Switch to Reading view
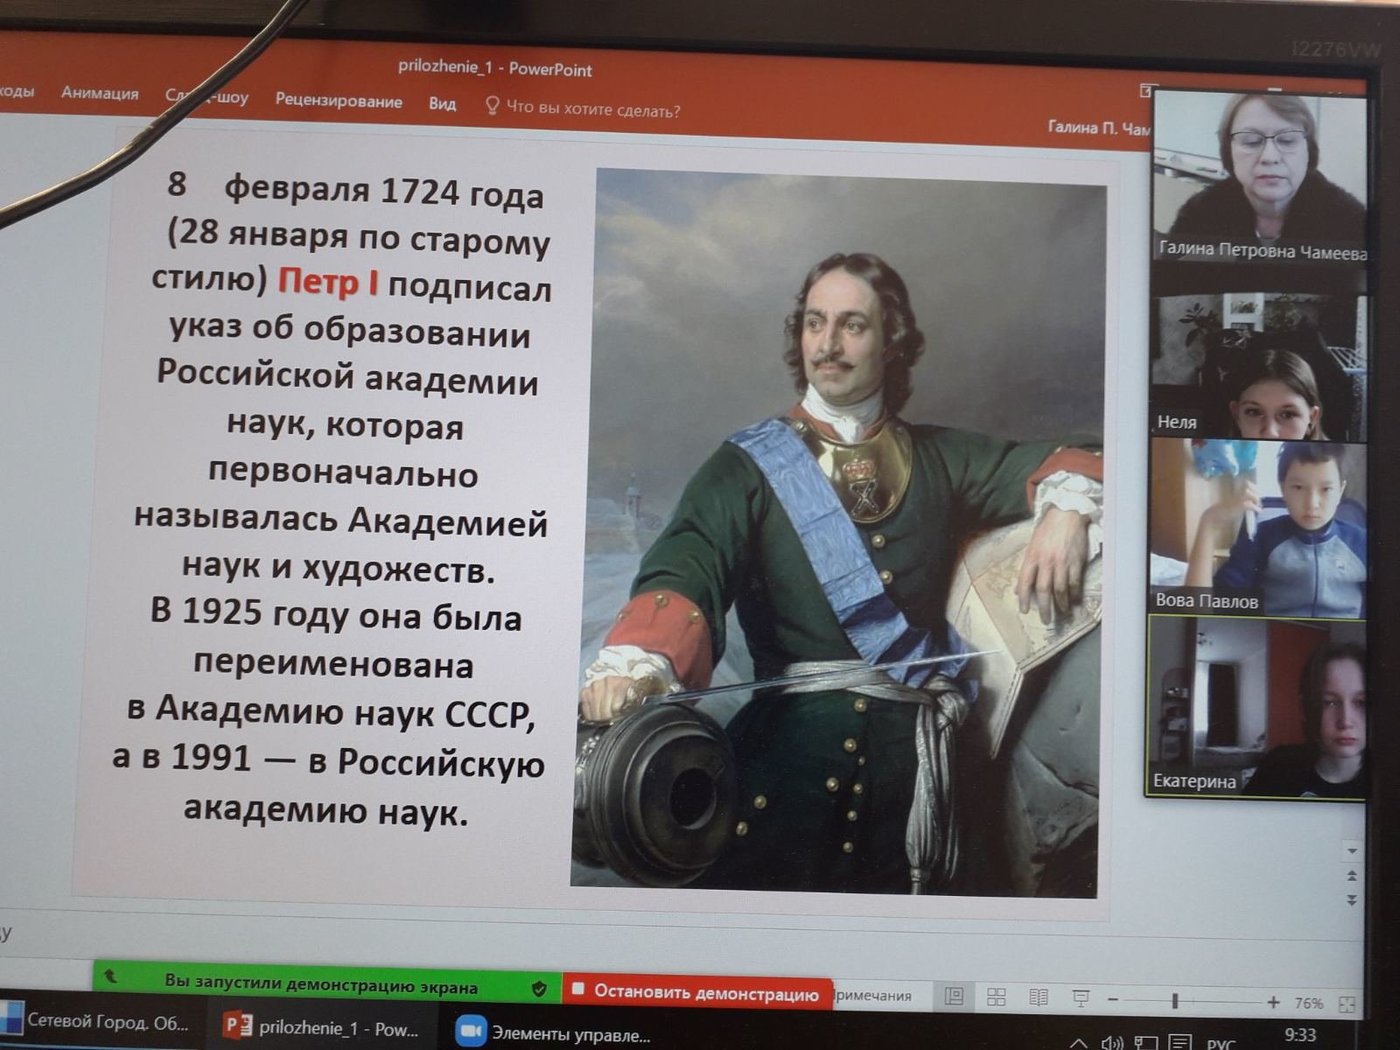 (1039, 997)
